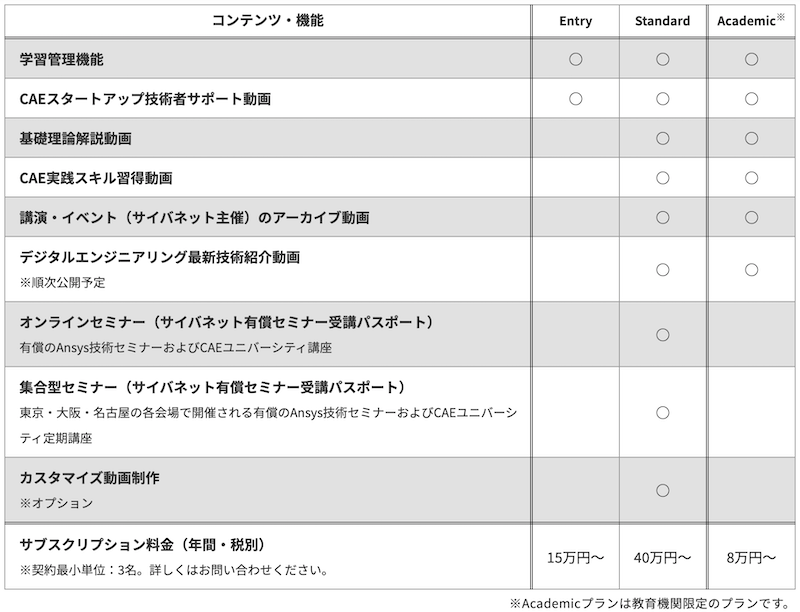Click the Entry circle for 学習管理機能

coord(576,59)
